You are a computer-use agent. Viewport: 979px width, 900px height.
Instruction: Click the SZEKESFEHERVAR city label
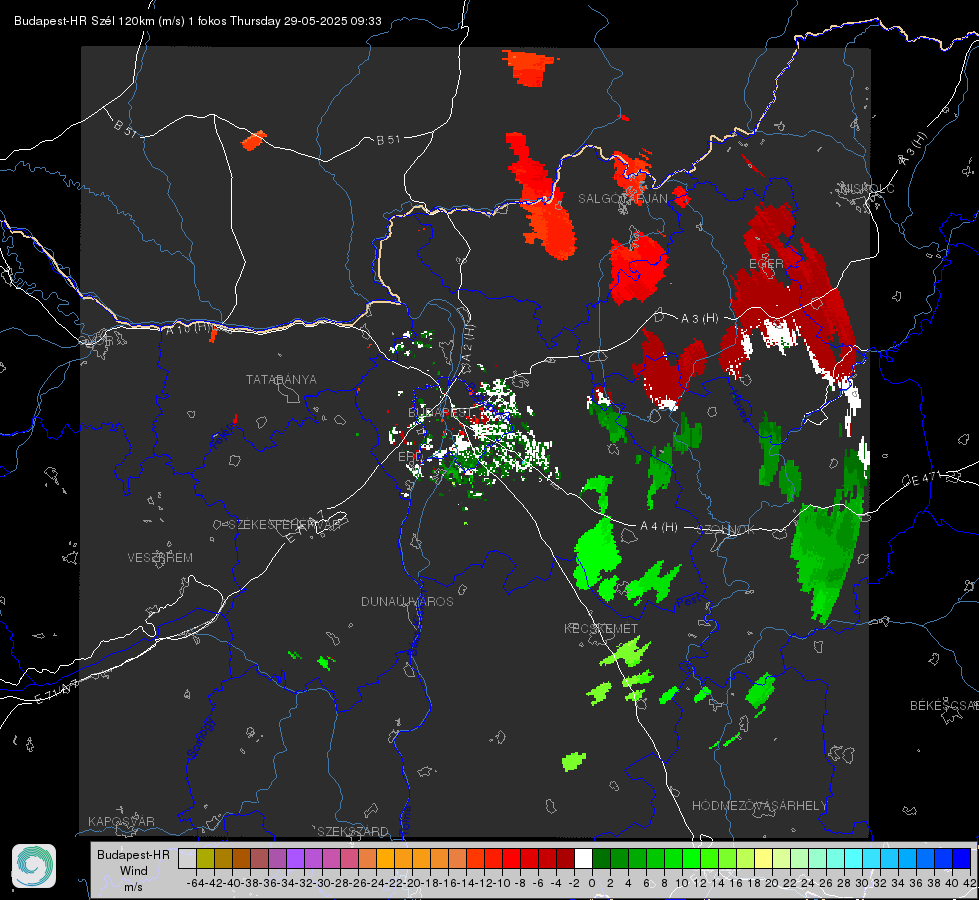pyautogui.click(x=285, y=525)
